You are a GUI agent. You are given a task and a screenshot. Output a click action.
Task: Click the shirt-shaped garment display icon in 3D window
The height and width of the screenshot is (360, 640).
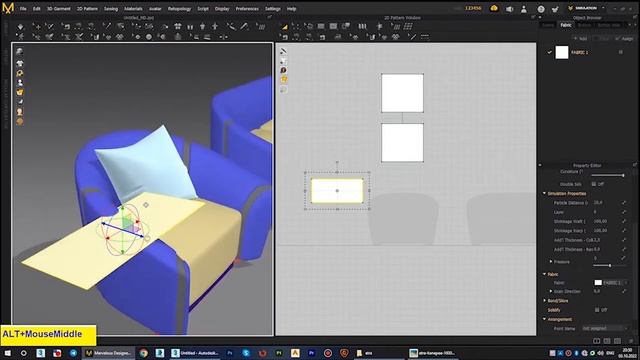[x=20, y=63]
